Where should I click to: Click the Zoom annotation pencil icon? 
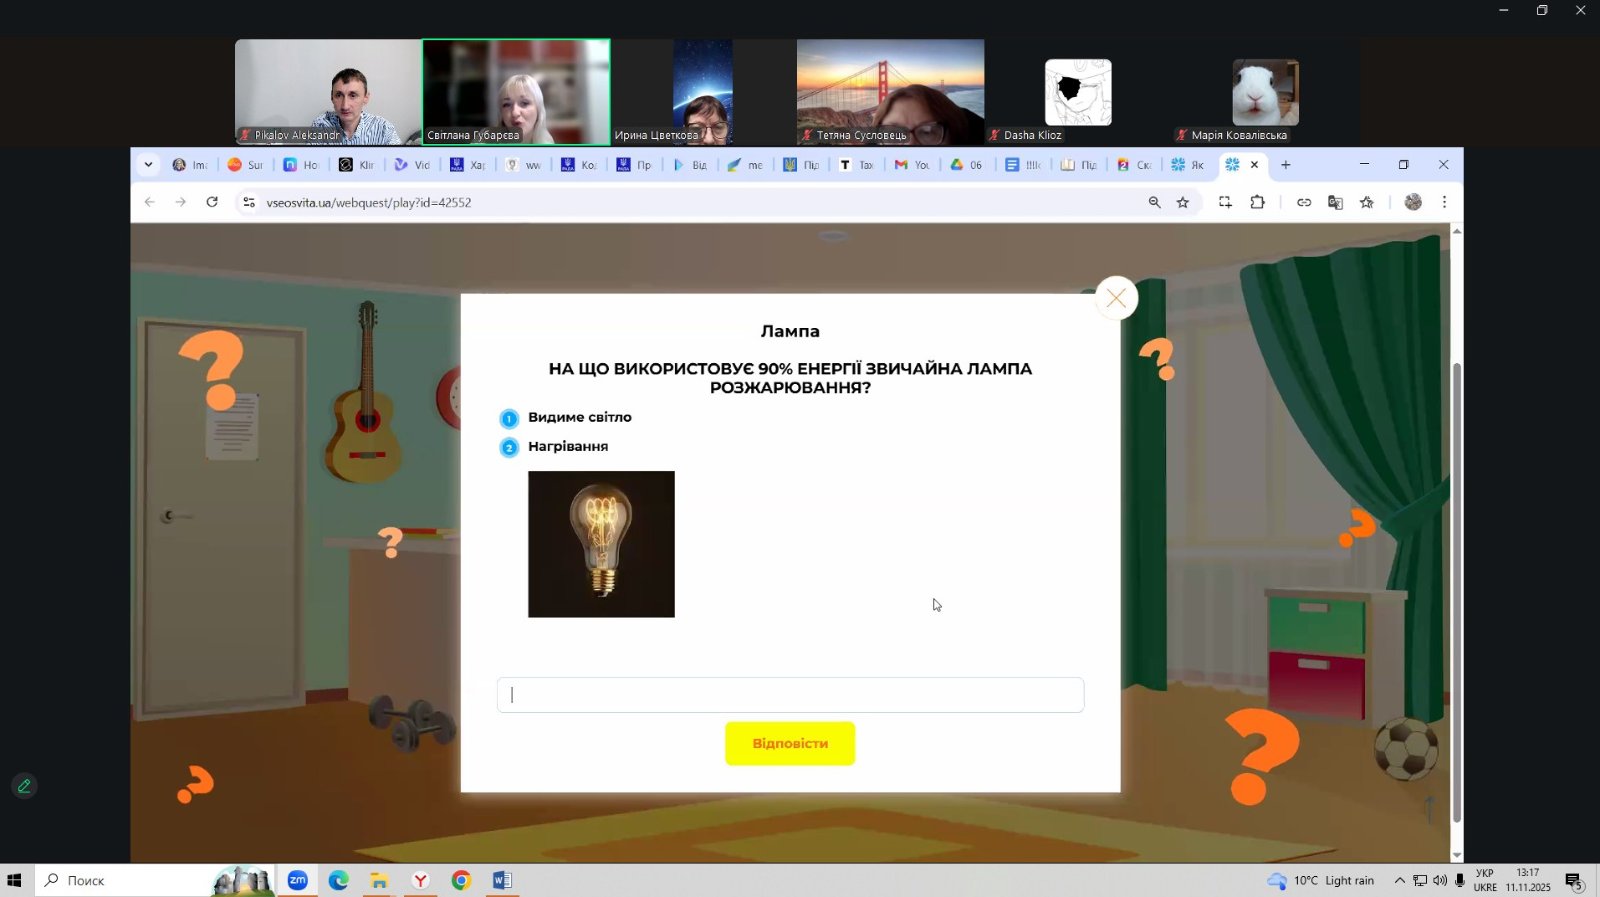pyautogui.click(x=25, y=786)
